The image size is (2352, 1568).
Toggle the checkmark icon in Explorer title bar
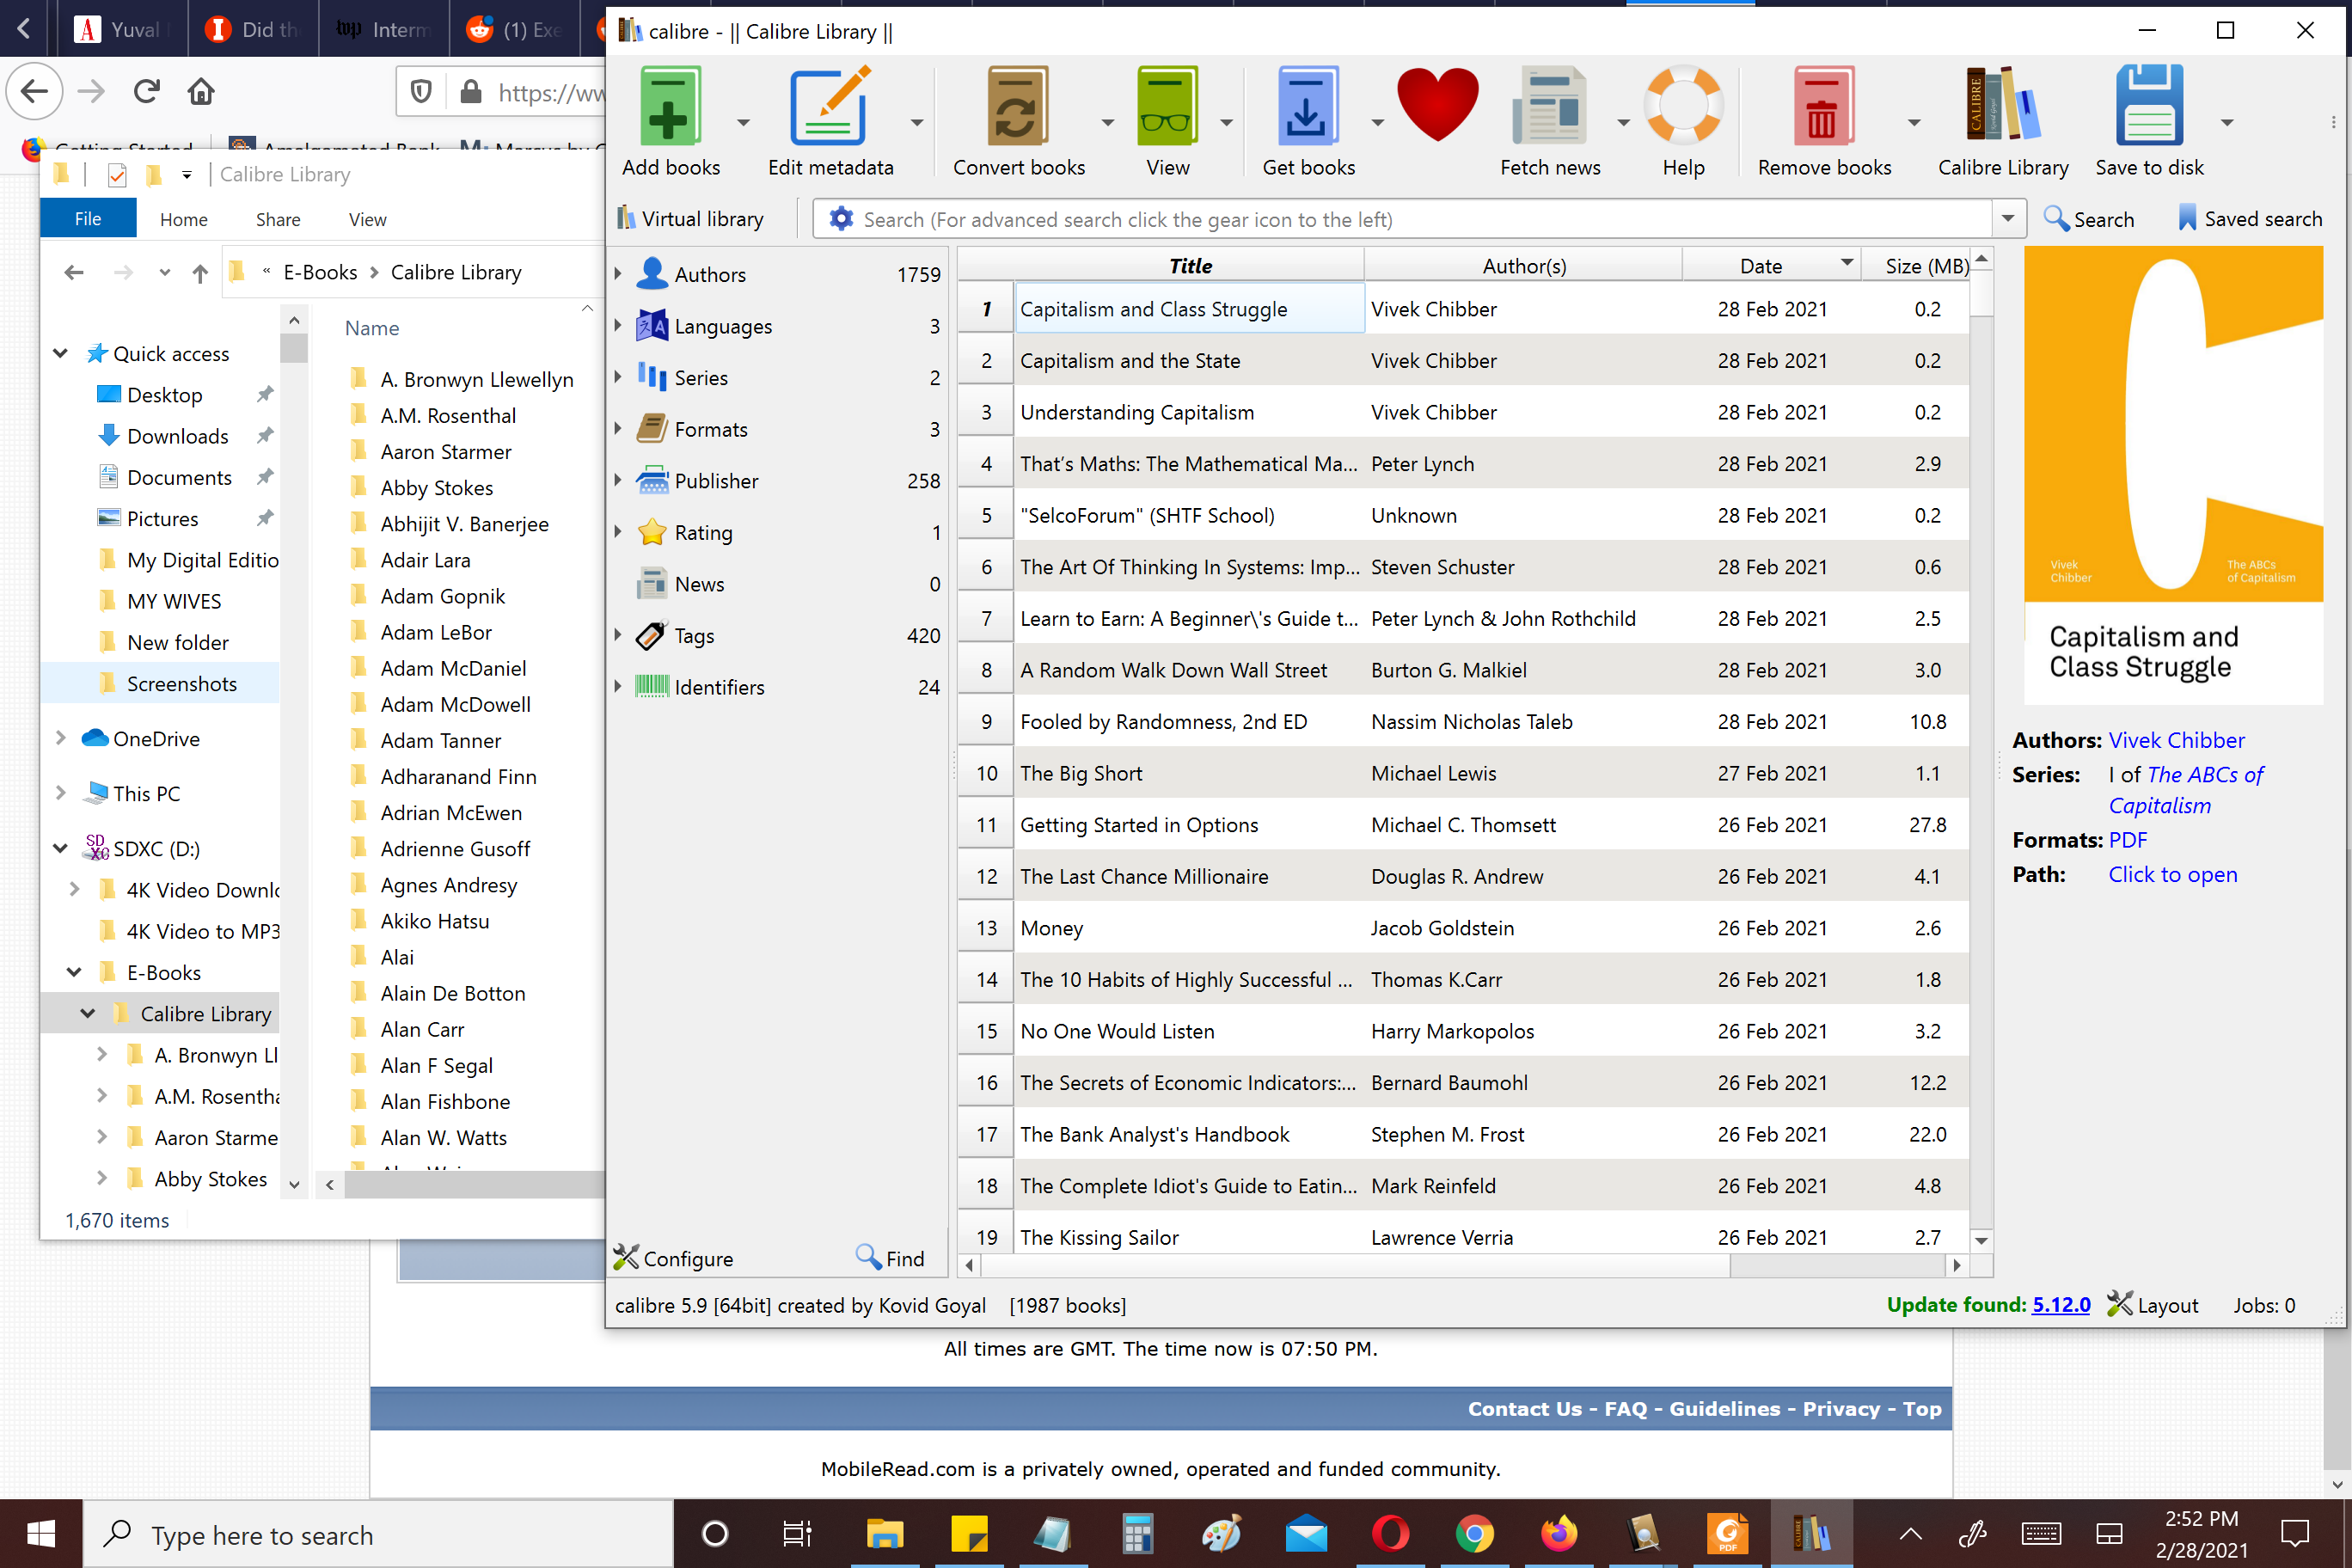(117, 175)
